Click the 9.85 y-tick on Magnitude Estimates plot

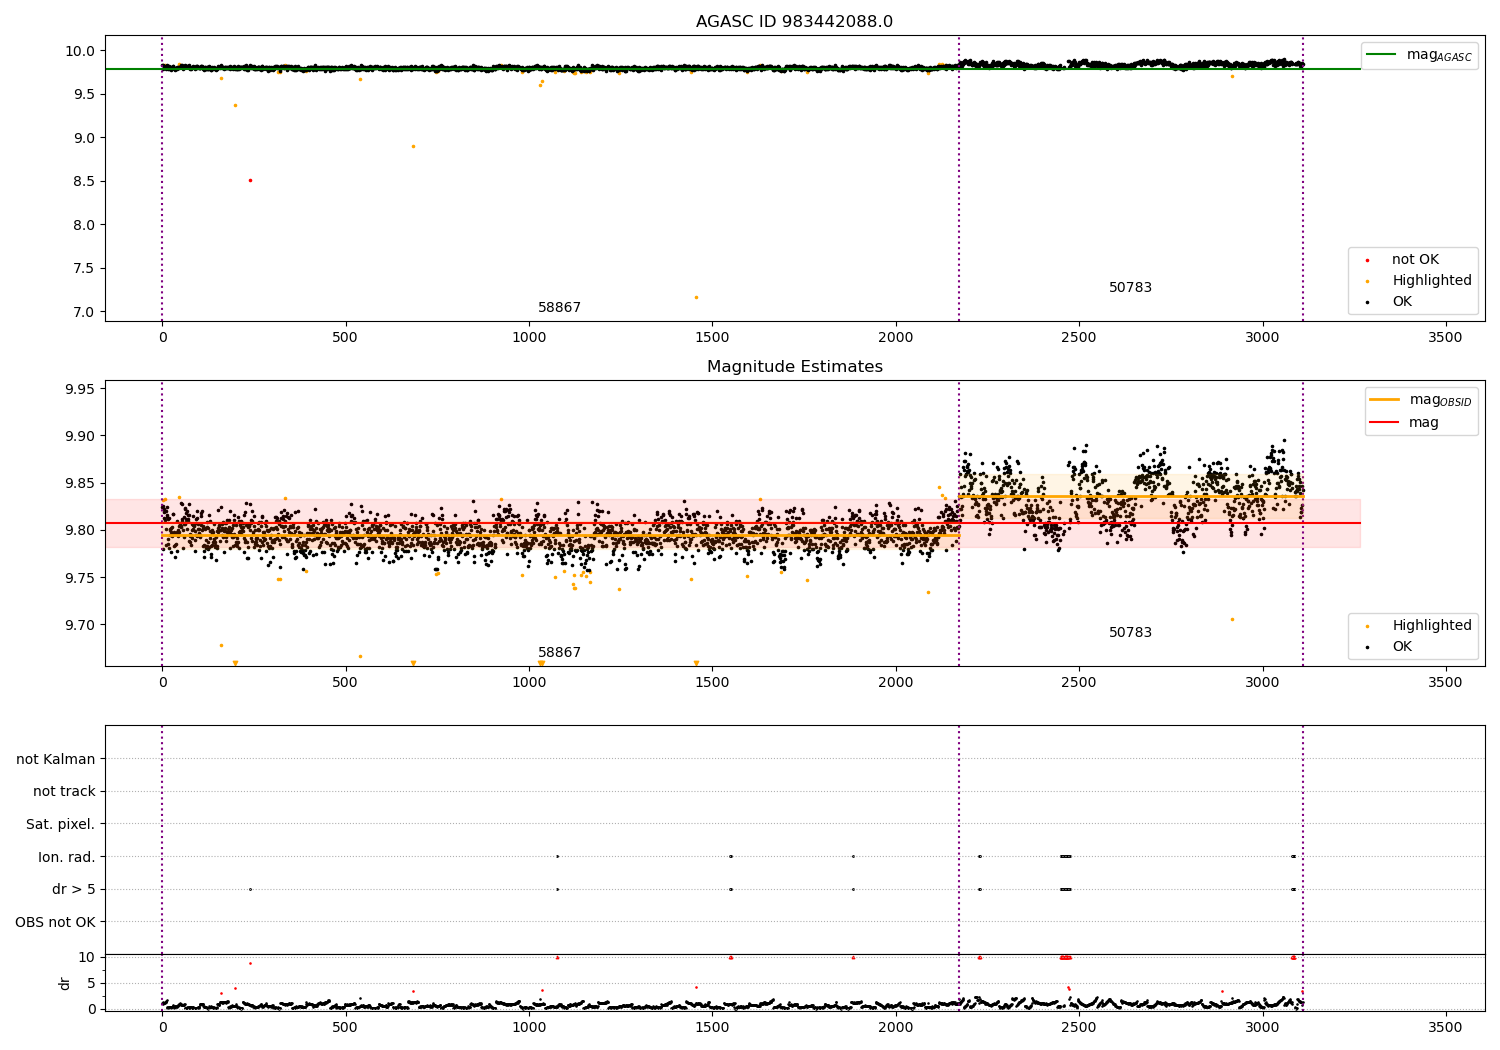82,484
